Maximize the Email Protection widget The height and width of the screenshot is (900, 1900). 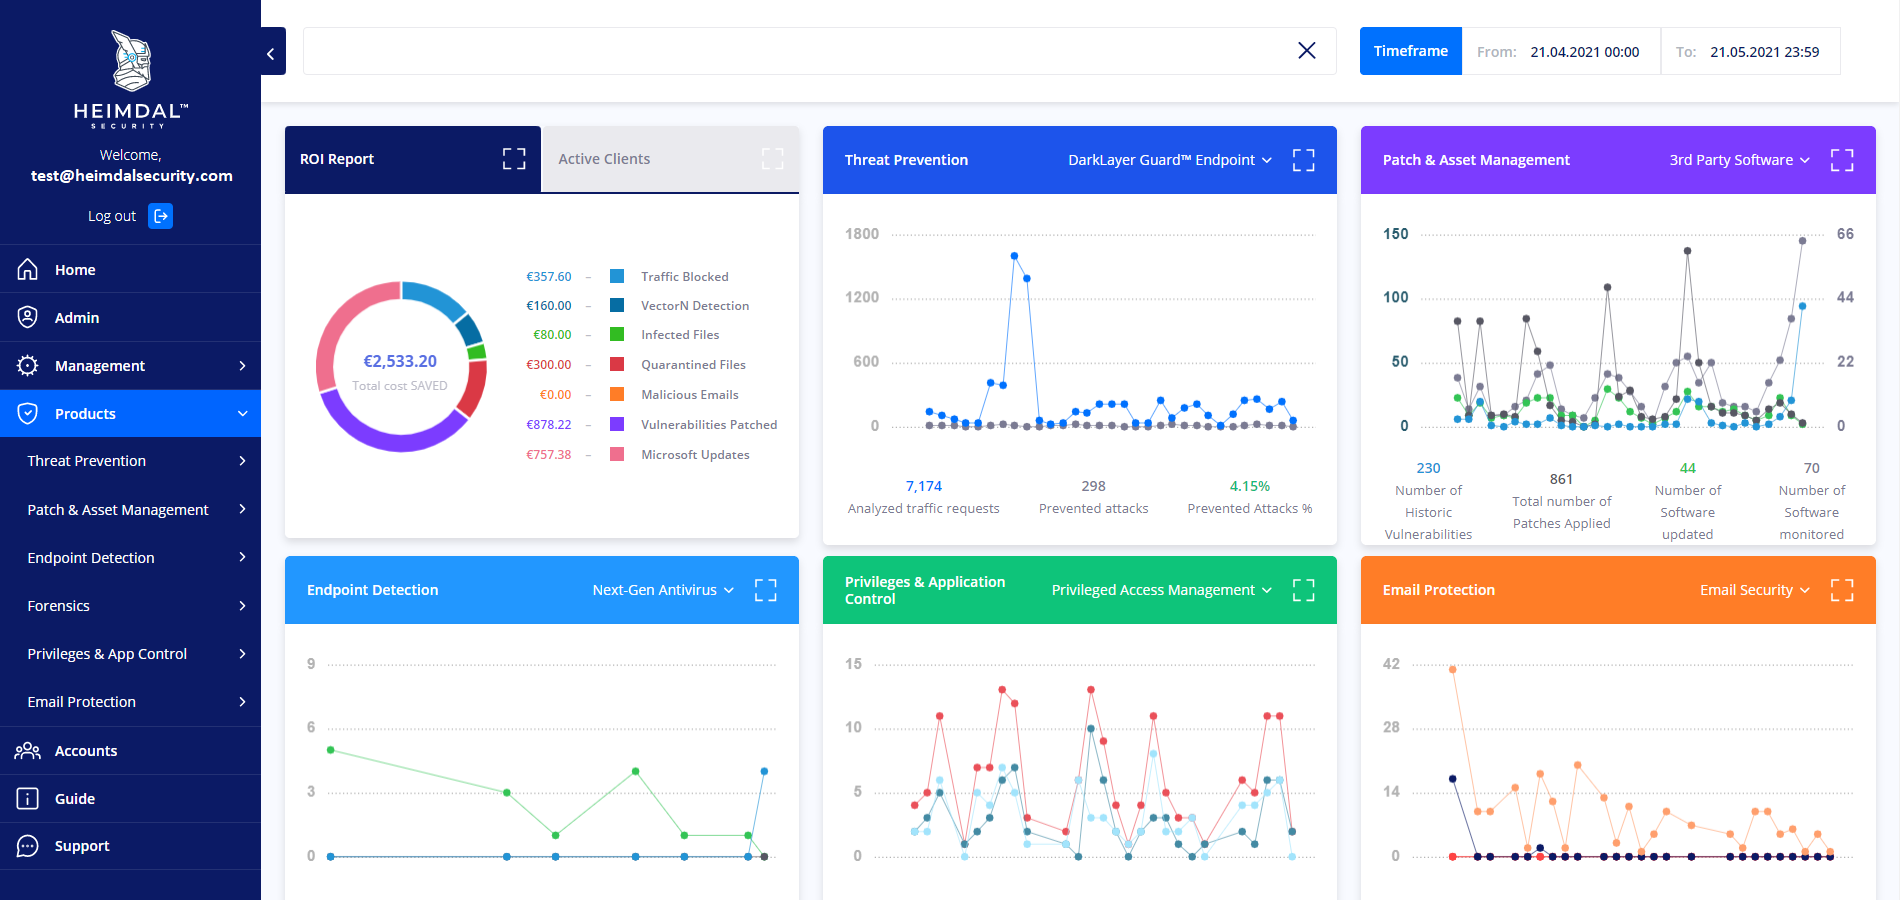pos(1842,590)
